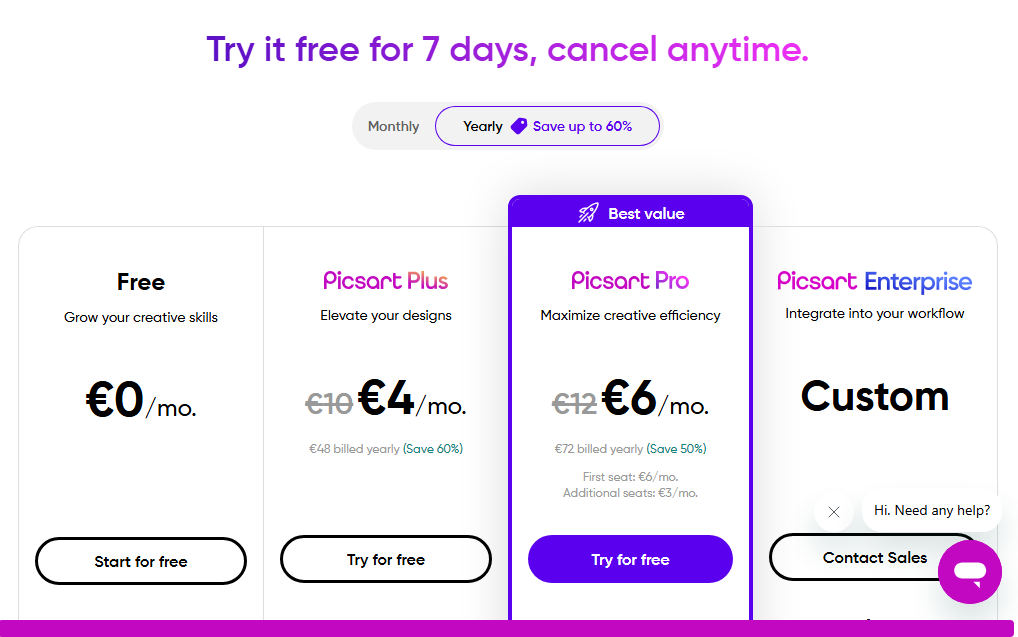Try Picsart Plus for free

(386, 559)
